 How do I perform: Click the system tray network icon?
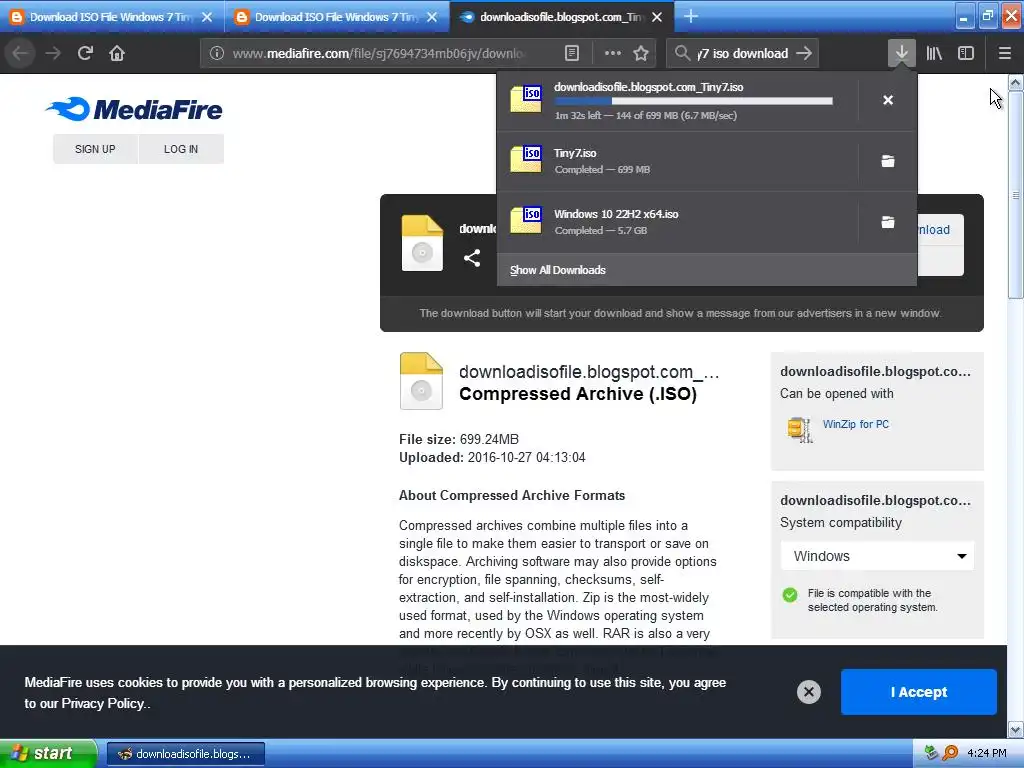click(x=932, y=753)
